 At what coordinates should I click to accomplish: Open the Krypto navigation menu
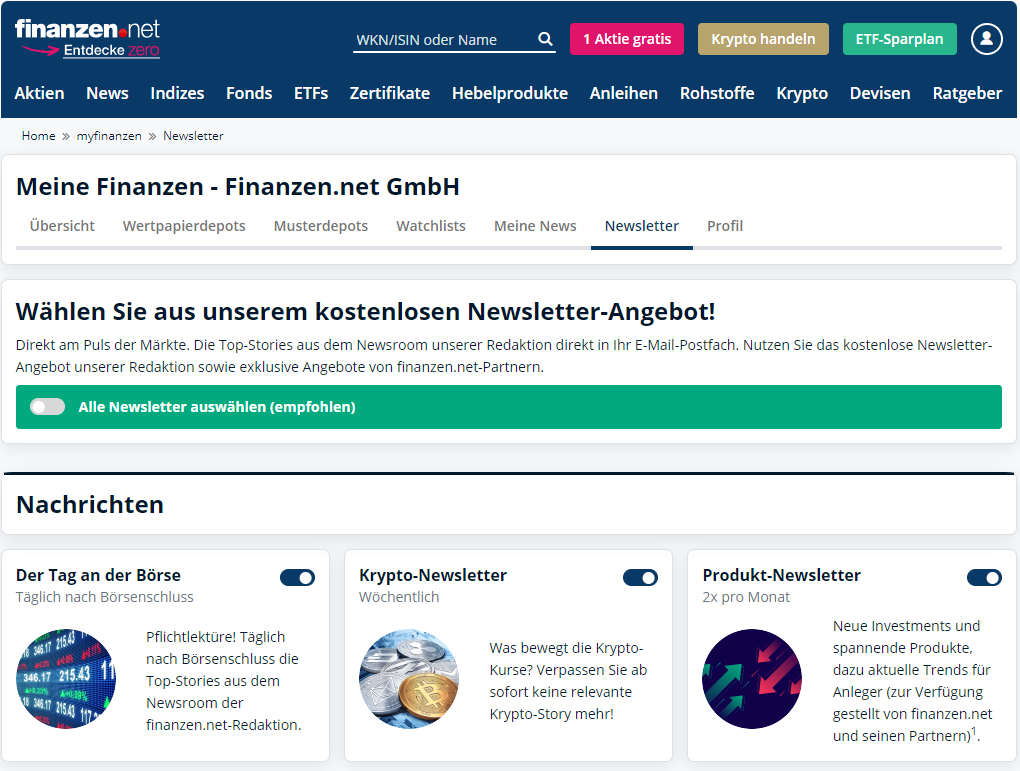point(802,94)
